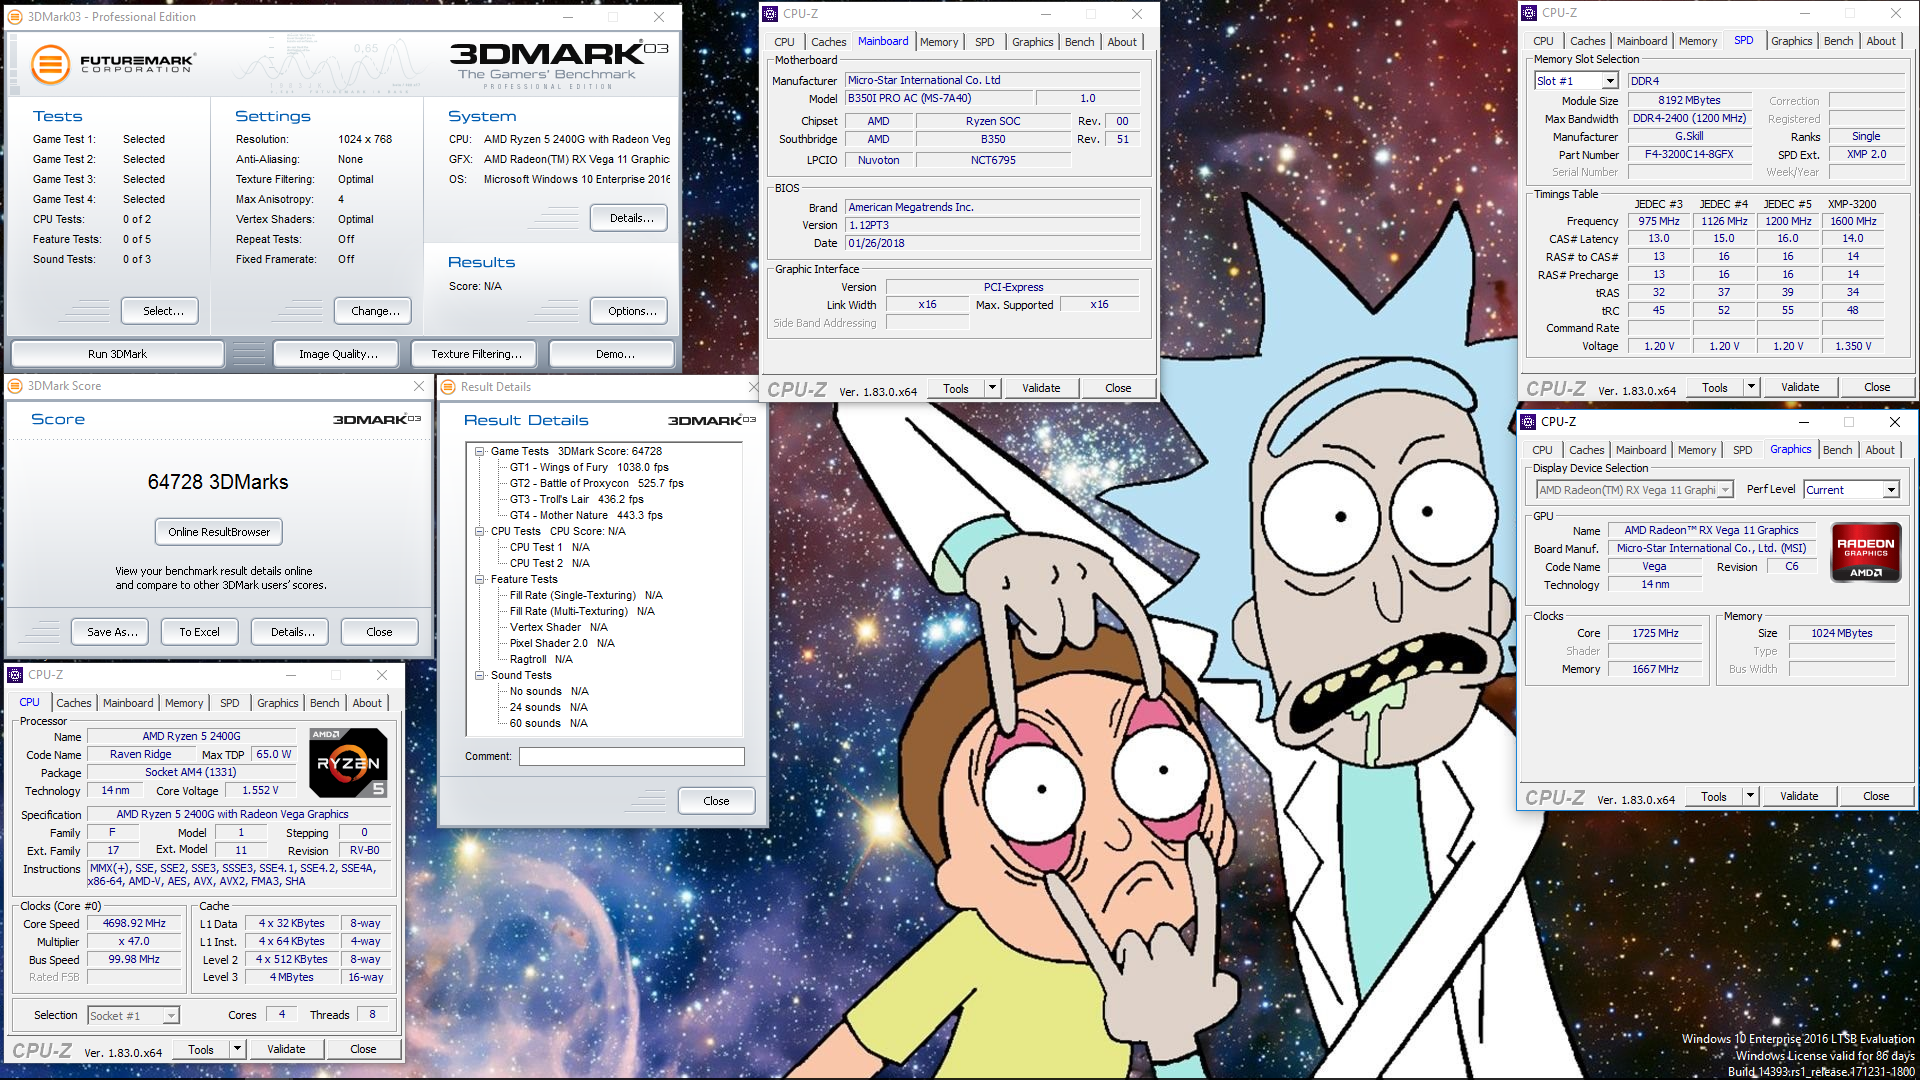Switch to Memory tab in Mainboard CPU-Z window
The height and width of the screenshot is (1080, 1920).
[938, 42]
